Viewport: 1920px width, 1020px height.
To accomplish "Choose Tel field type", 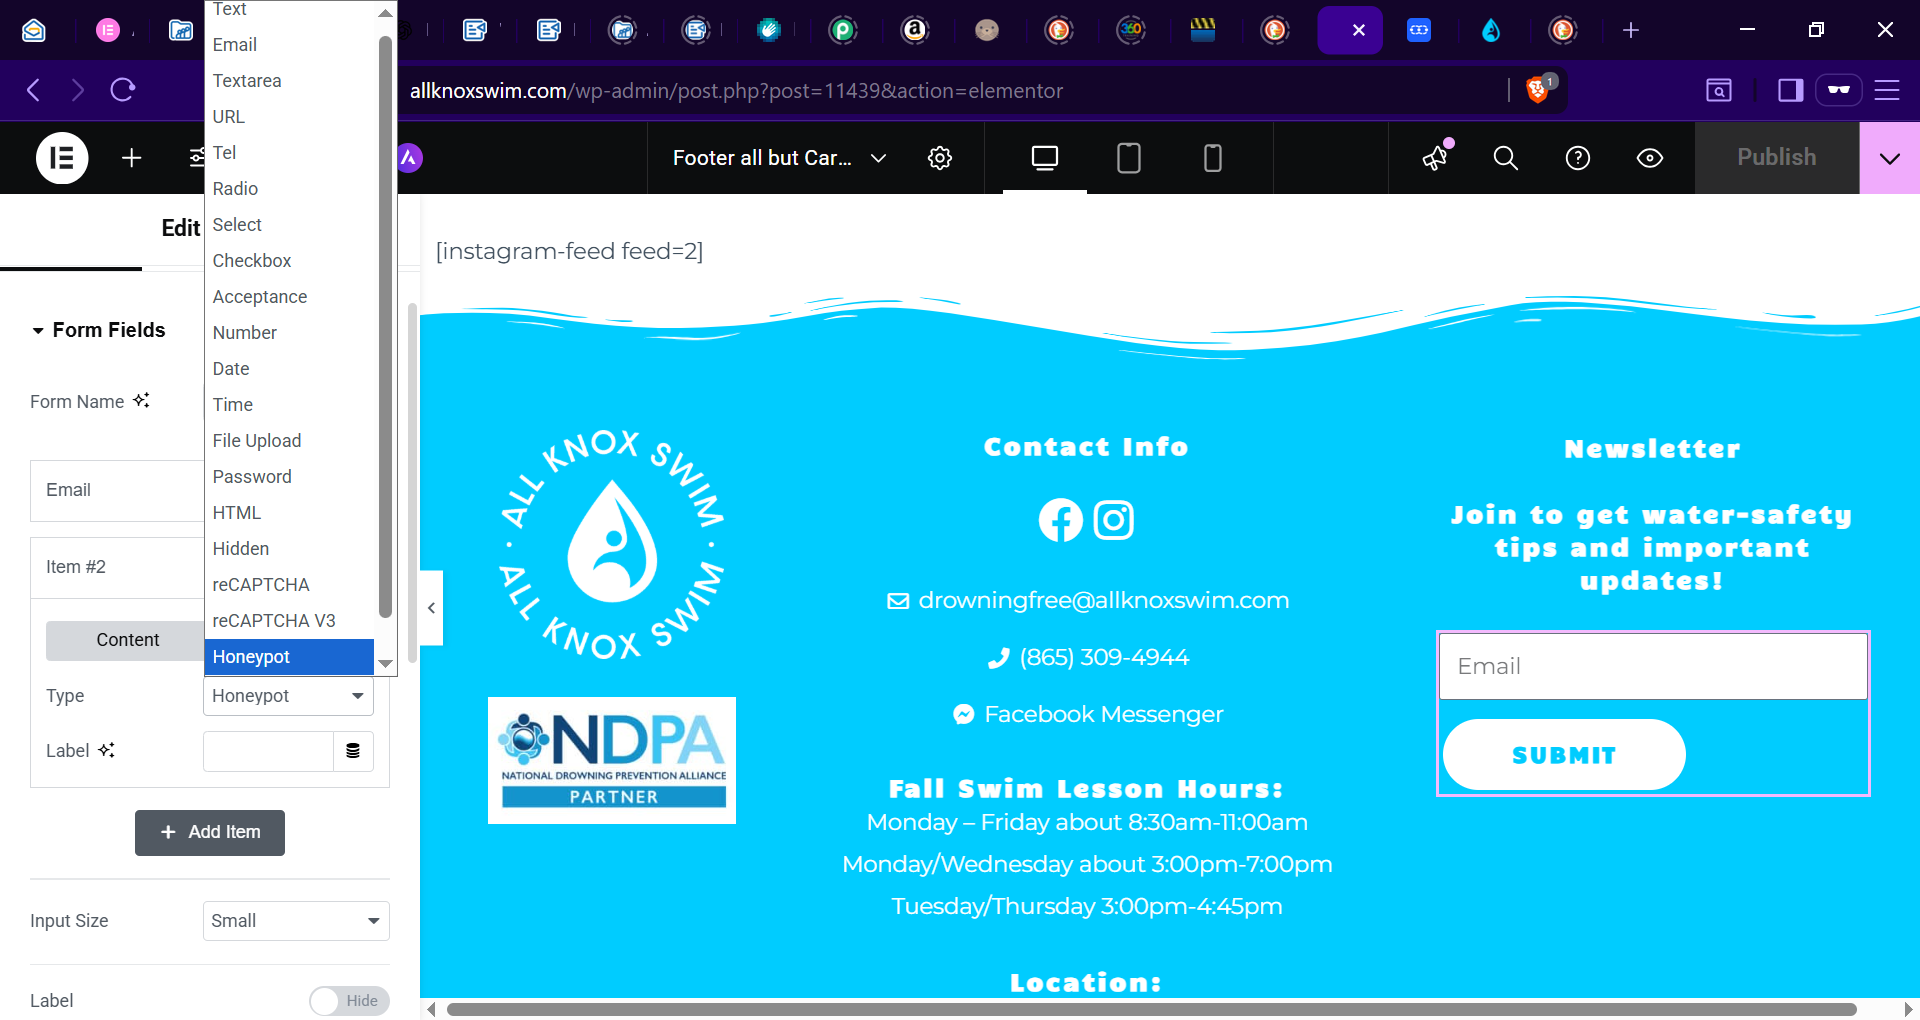I will [289, 153].
